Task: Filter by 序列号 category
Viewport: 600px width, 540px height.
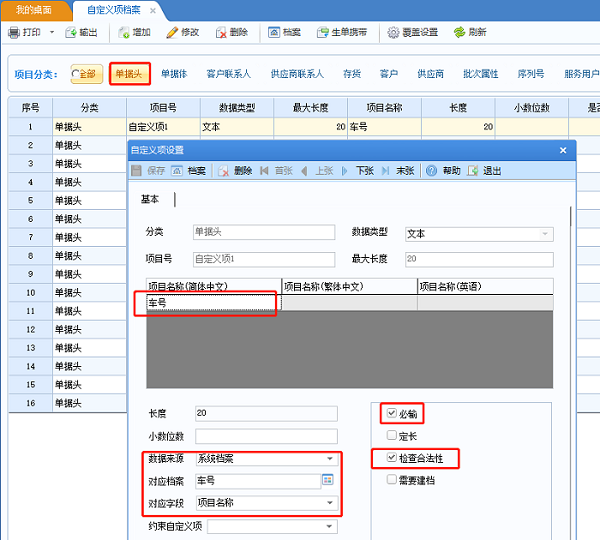Action: (531, 74)
